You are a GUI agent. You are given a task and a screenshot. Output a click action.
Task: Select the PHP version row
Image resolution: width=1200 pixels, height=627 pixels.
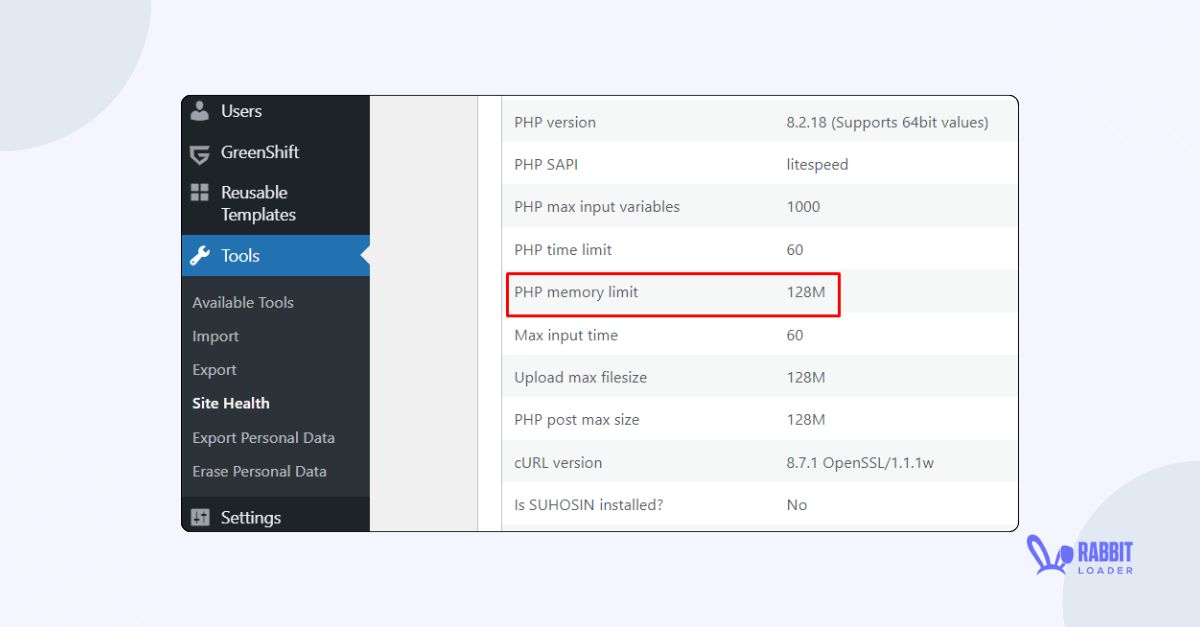click(x=700, y=121)
